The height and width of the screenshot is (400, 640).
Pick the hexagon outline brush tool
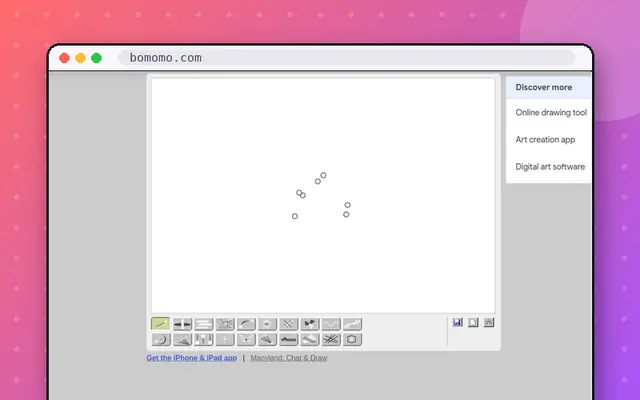coord(352,339)
